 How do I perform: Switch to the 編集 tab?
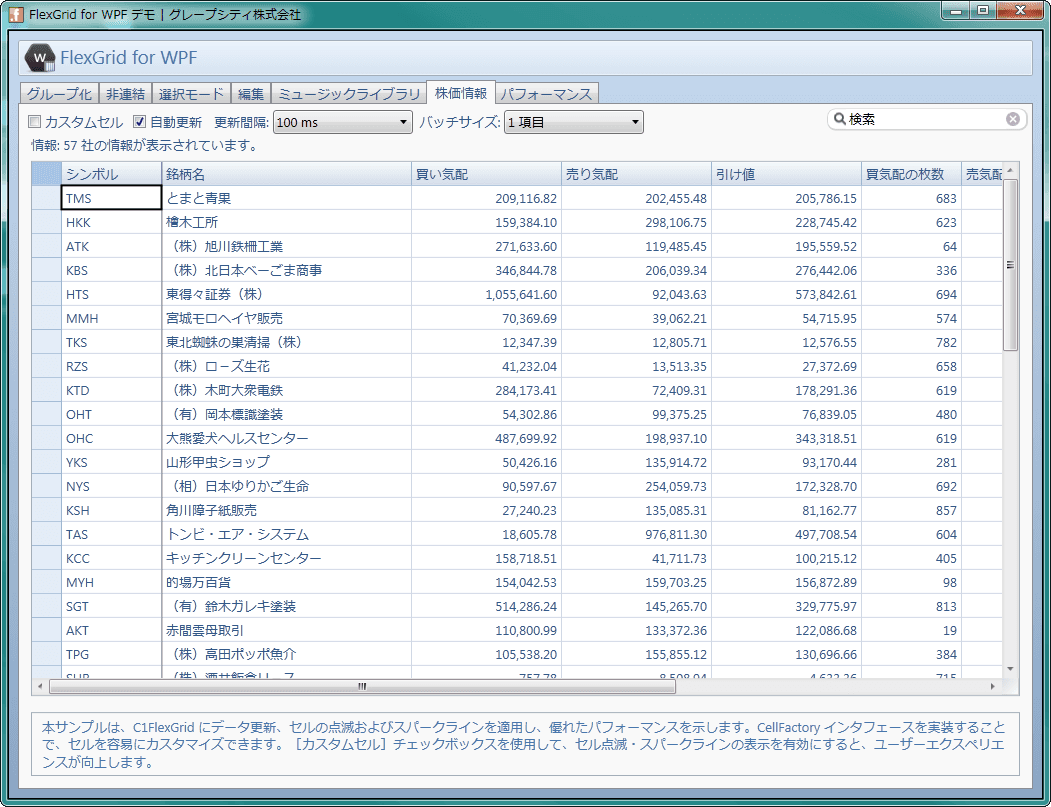click(x=251, y=94)
